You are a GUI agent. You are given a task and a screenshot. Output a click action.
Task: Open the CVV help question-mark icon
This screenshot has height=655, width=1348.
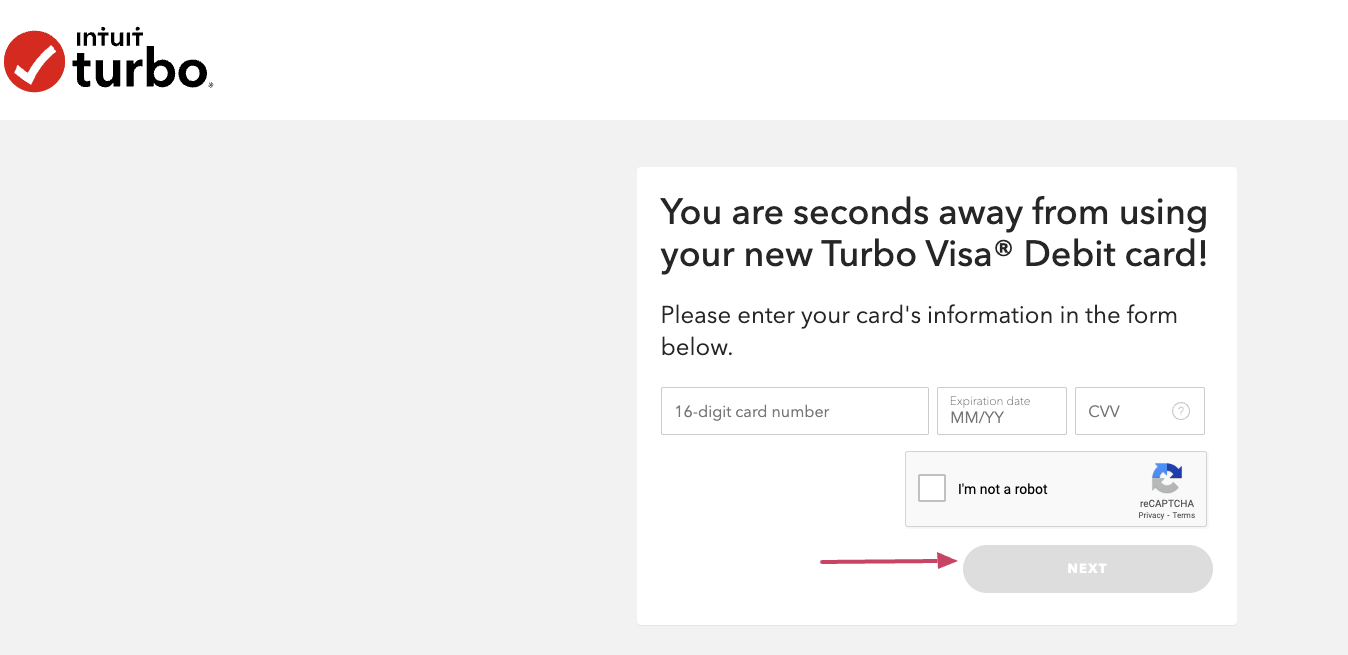coord(1180,410)
